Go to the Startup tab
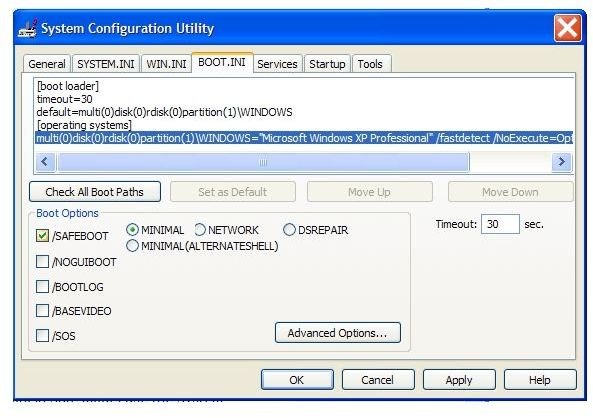The image size is (593, 418). (327, 64)
